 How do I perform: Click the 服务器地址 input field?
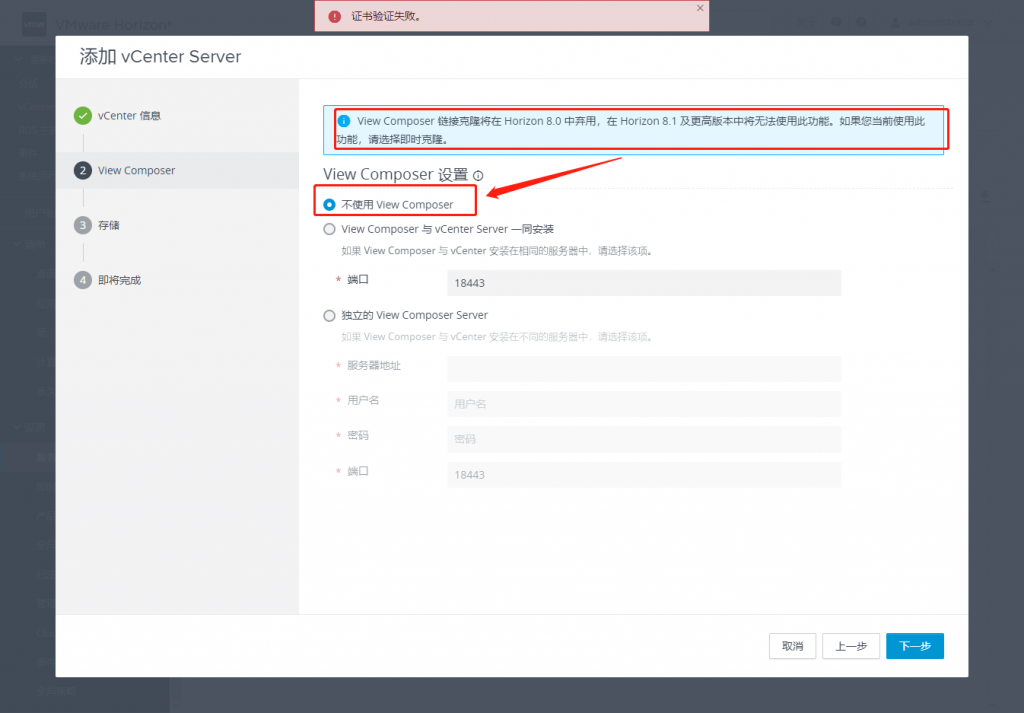click(x=644, y=369)
